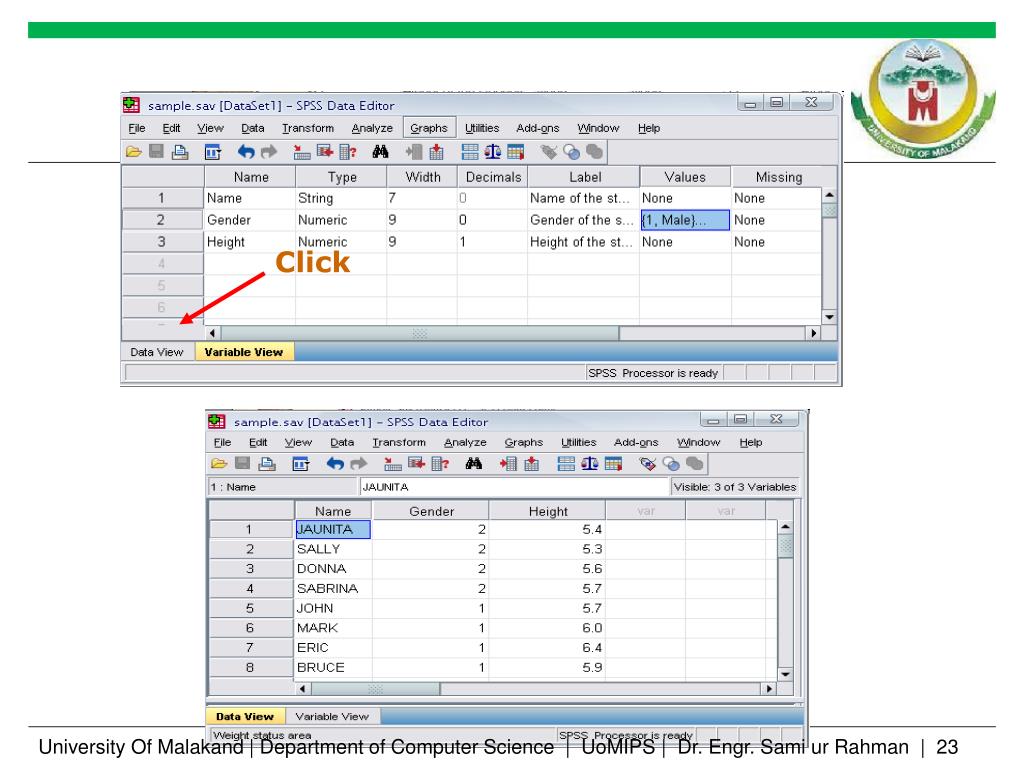This screenshot has height=768, width=1024.
Task: Select cases icon in upper window toolbar
Action: click(515, 152)
